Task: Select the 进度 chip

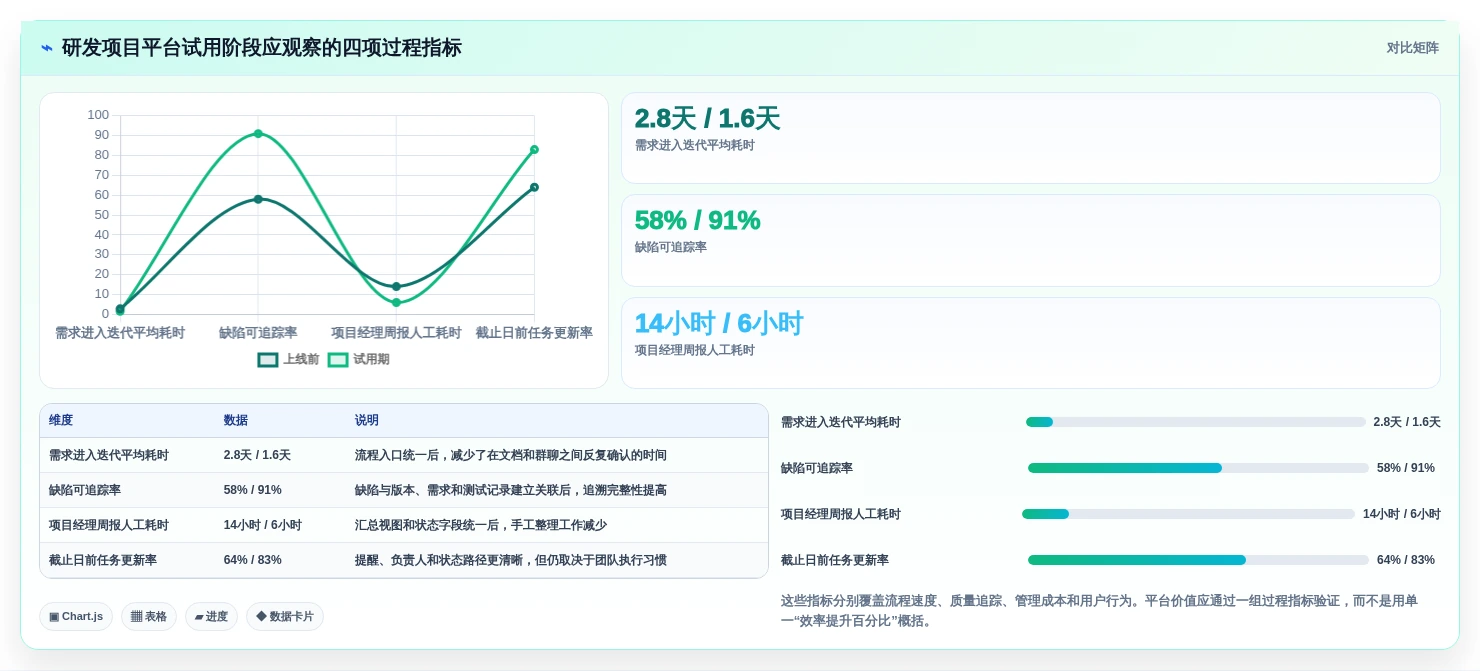Action: point(211,617)
